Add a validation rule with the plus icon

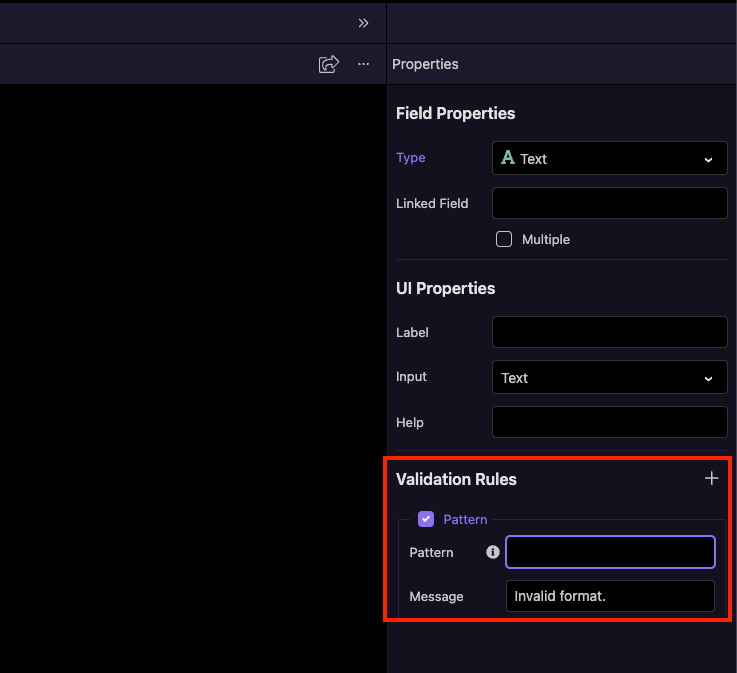(711, 479)
